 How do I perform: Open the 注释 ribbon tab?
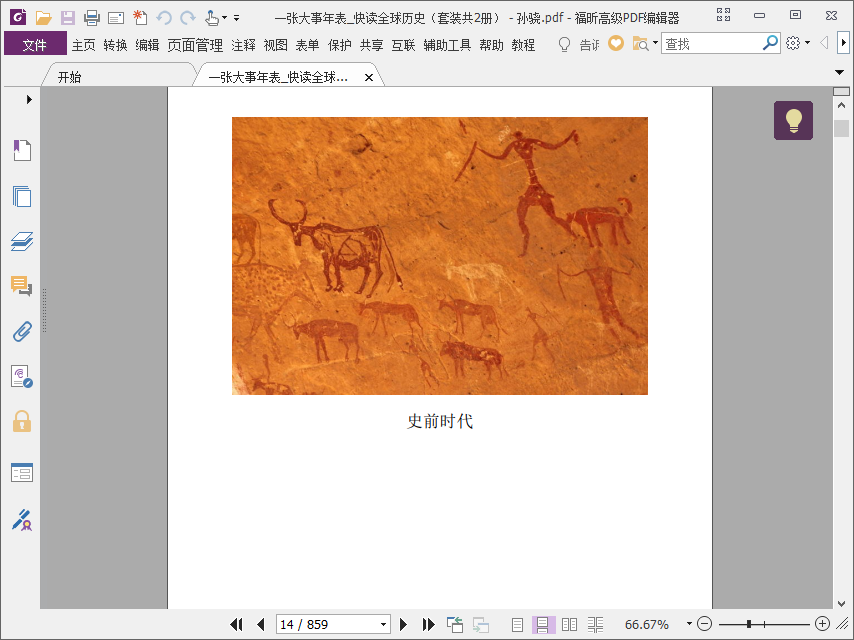click(x=243, y=45)
